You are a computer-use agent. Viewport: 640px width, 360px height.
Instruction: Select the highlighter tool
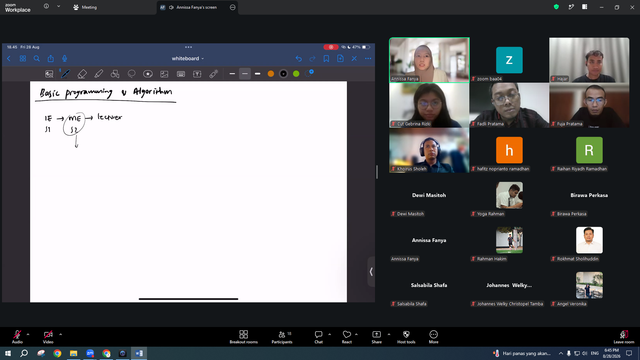[98, 74]
